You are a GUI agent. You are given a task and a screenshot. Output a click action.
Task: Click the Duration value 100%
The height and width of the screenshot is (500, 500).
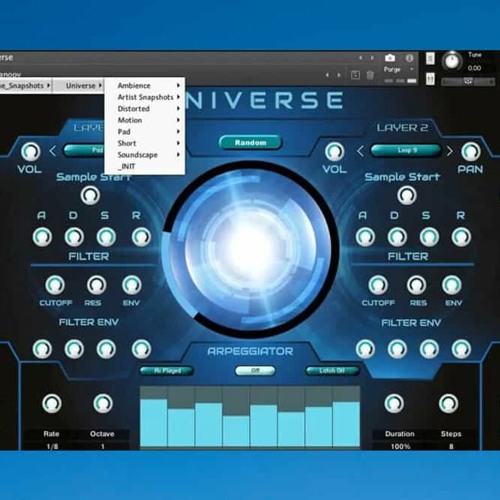click(x=400, y=446)
